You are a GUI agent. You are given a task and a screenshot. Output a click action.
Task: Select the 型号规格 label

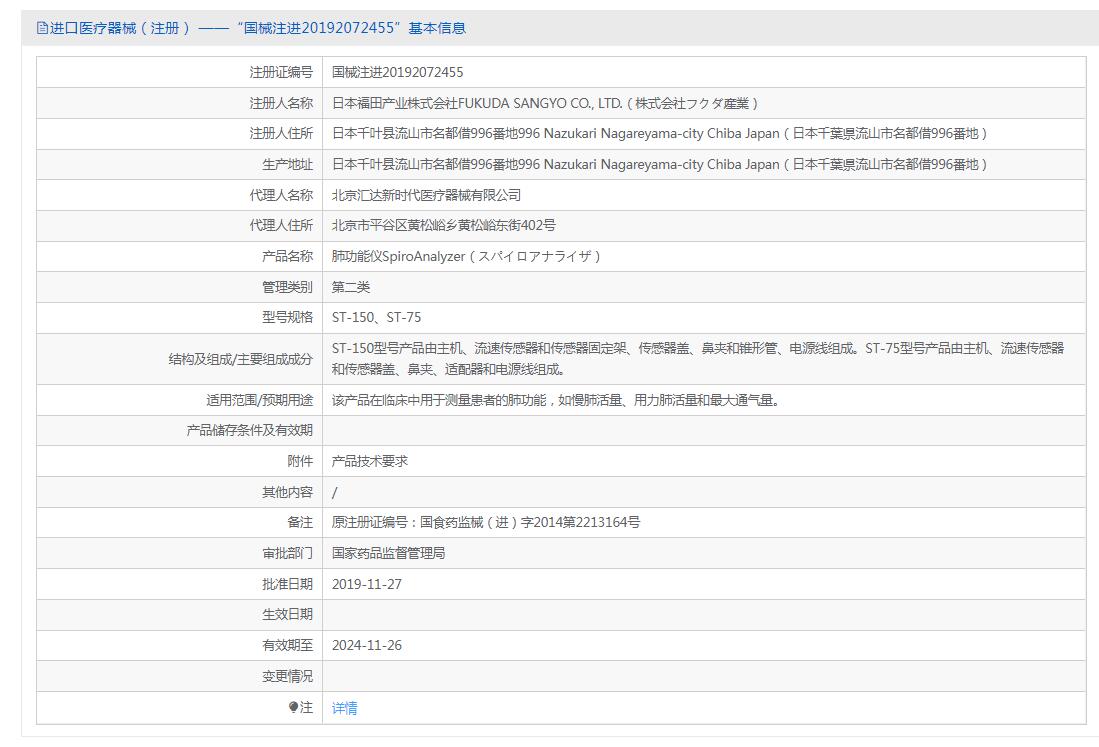pos(287,317)
